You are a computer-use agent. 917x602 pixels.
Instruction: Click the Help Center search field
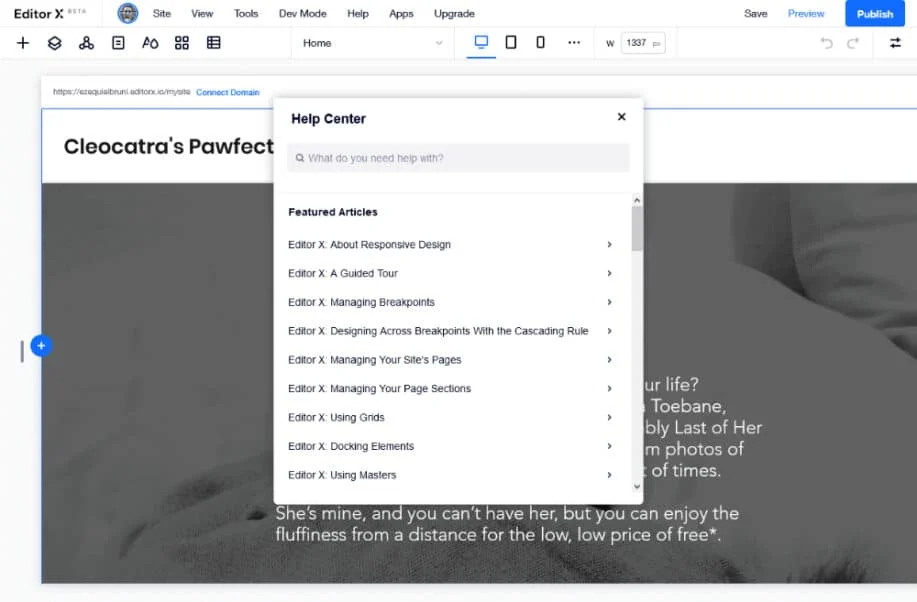click(458, 158)
